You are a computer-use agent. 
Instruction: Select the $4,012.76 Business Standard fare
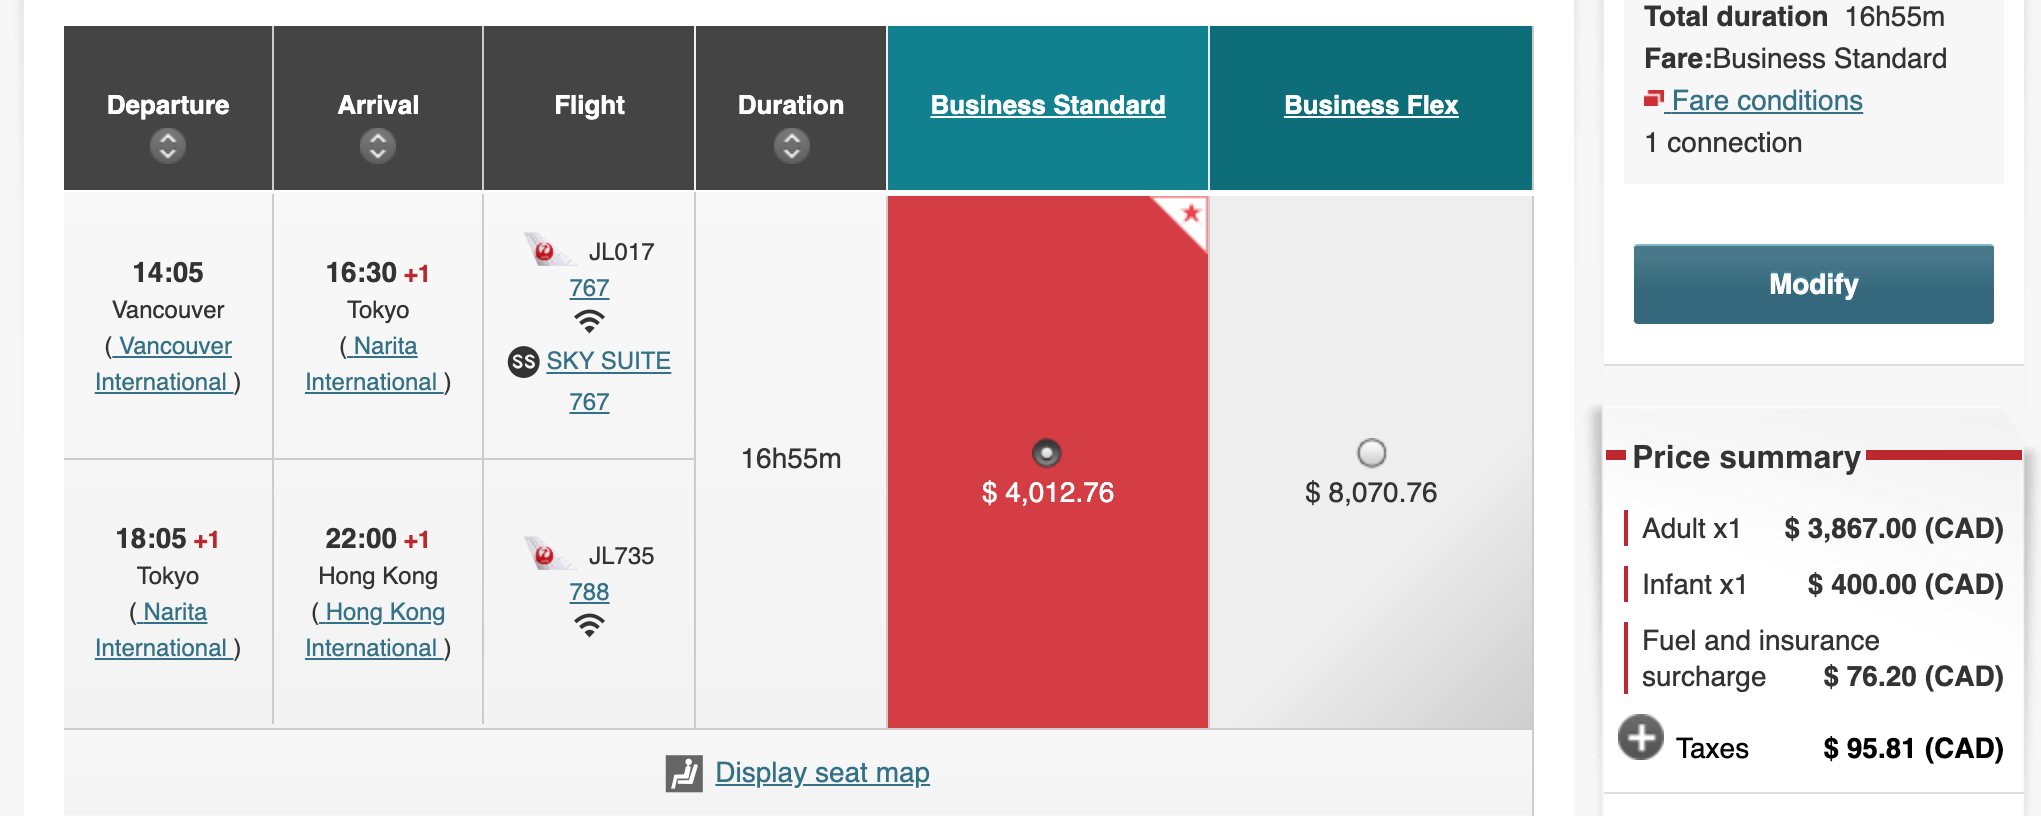pos(1046,453)
